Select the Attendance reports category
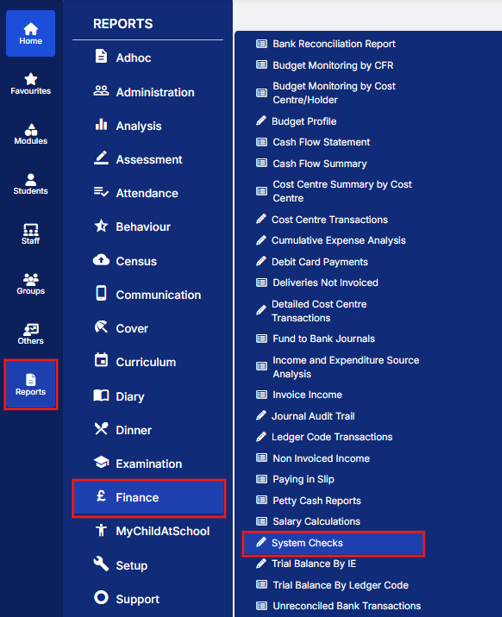This screenshot has height=617, width=502. 148,193
